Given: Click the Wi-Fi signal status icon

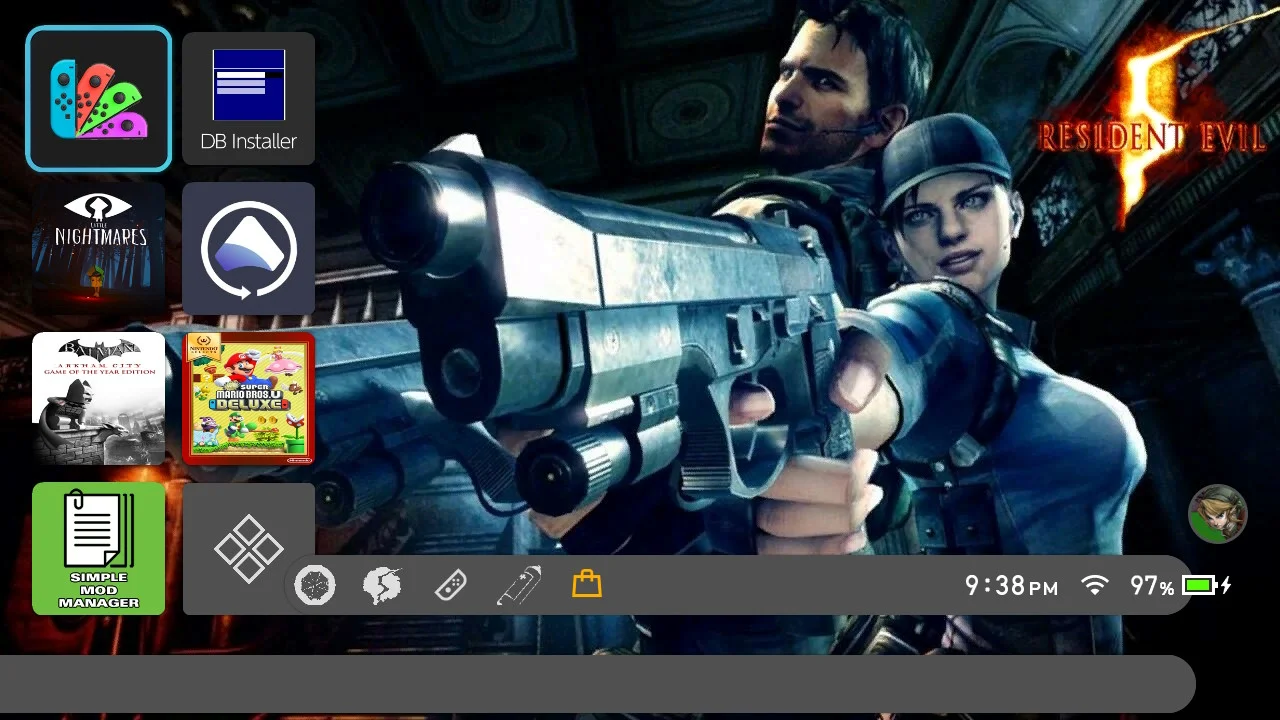Looking at the screenshot, I should (x=1095, y=585).
